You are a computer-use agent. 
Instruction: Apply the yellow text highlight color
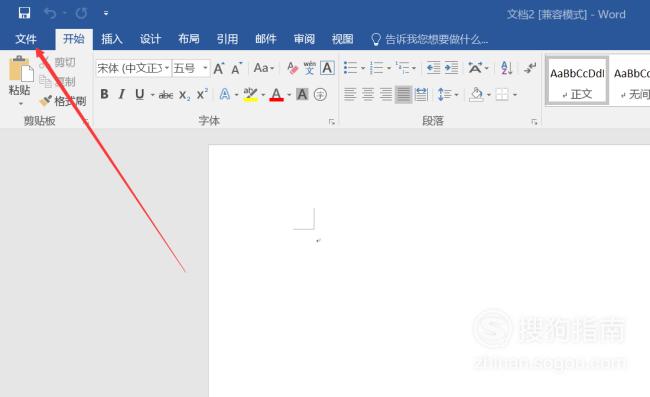(250, 94)
